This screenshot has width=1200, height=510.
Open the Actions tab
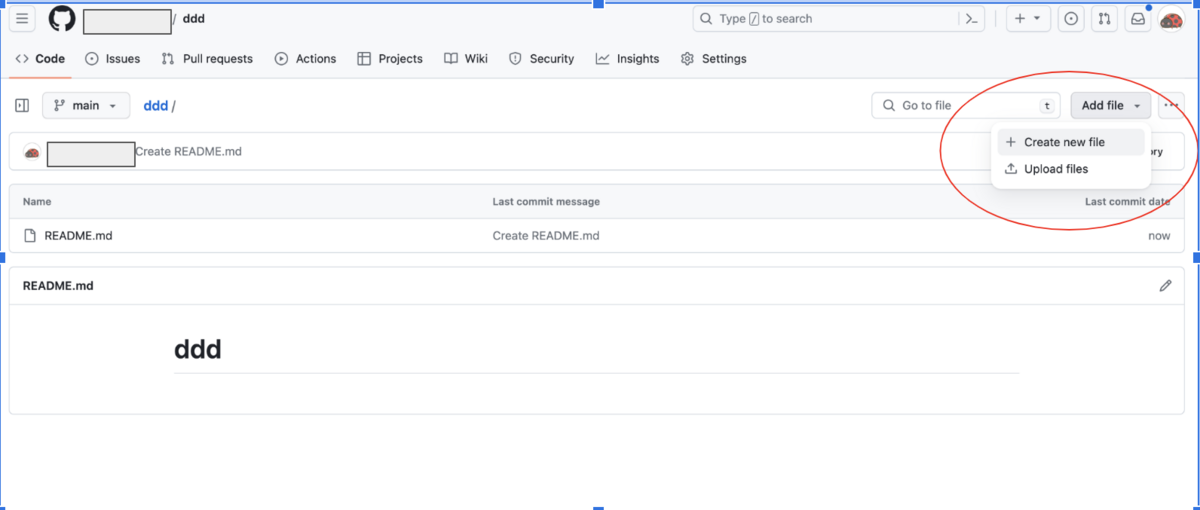pos(306,59)
